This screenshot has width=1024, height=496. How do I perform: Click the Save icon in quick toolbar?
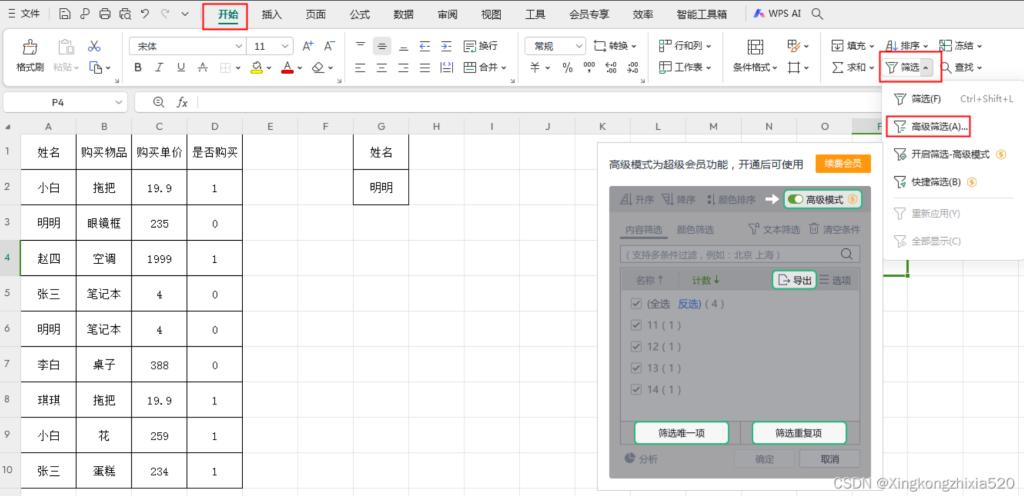64,14
